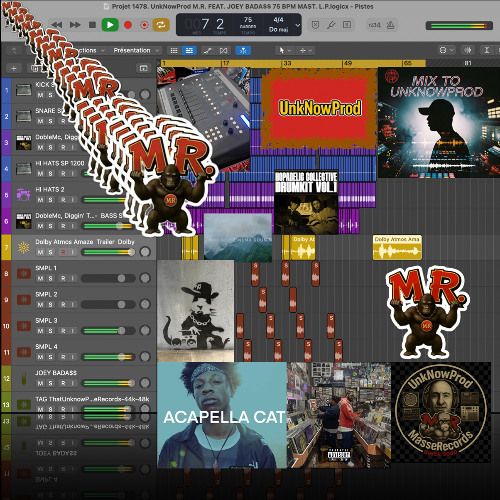Click the Dolby Atmos track starburst icon

(24, 247)
